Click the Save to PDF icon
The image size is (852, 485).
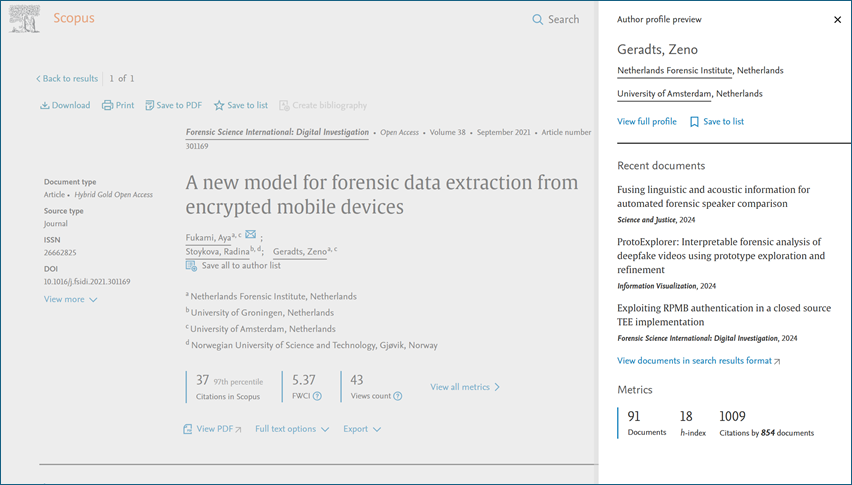click(150, 105)
